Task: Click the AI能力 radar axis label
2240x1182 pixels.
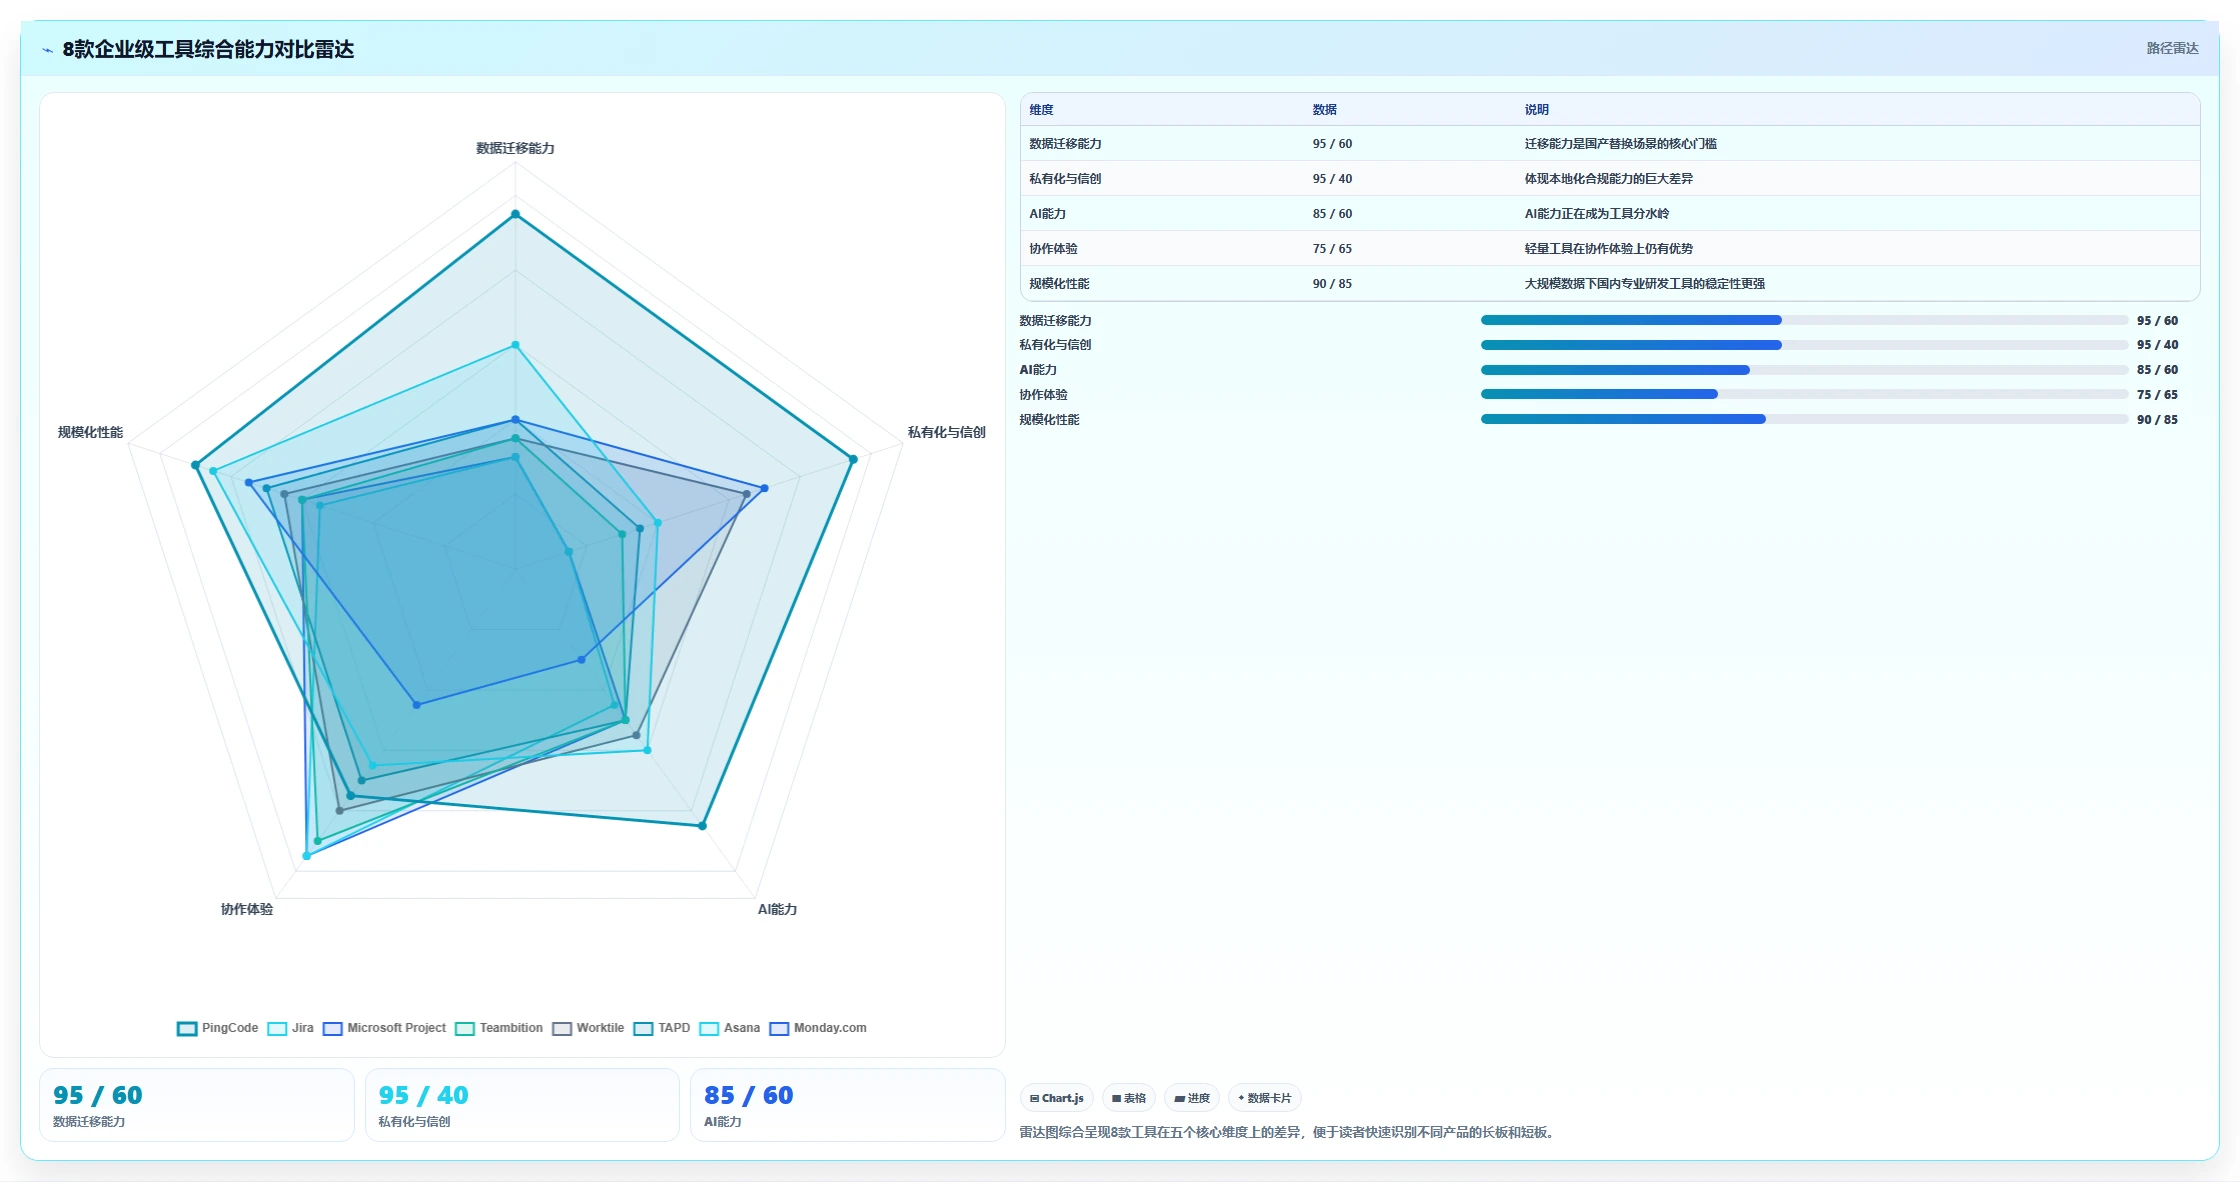Action: click(x=777, y=909)
